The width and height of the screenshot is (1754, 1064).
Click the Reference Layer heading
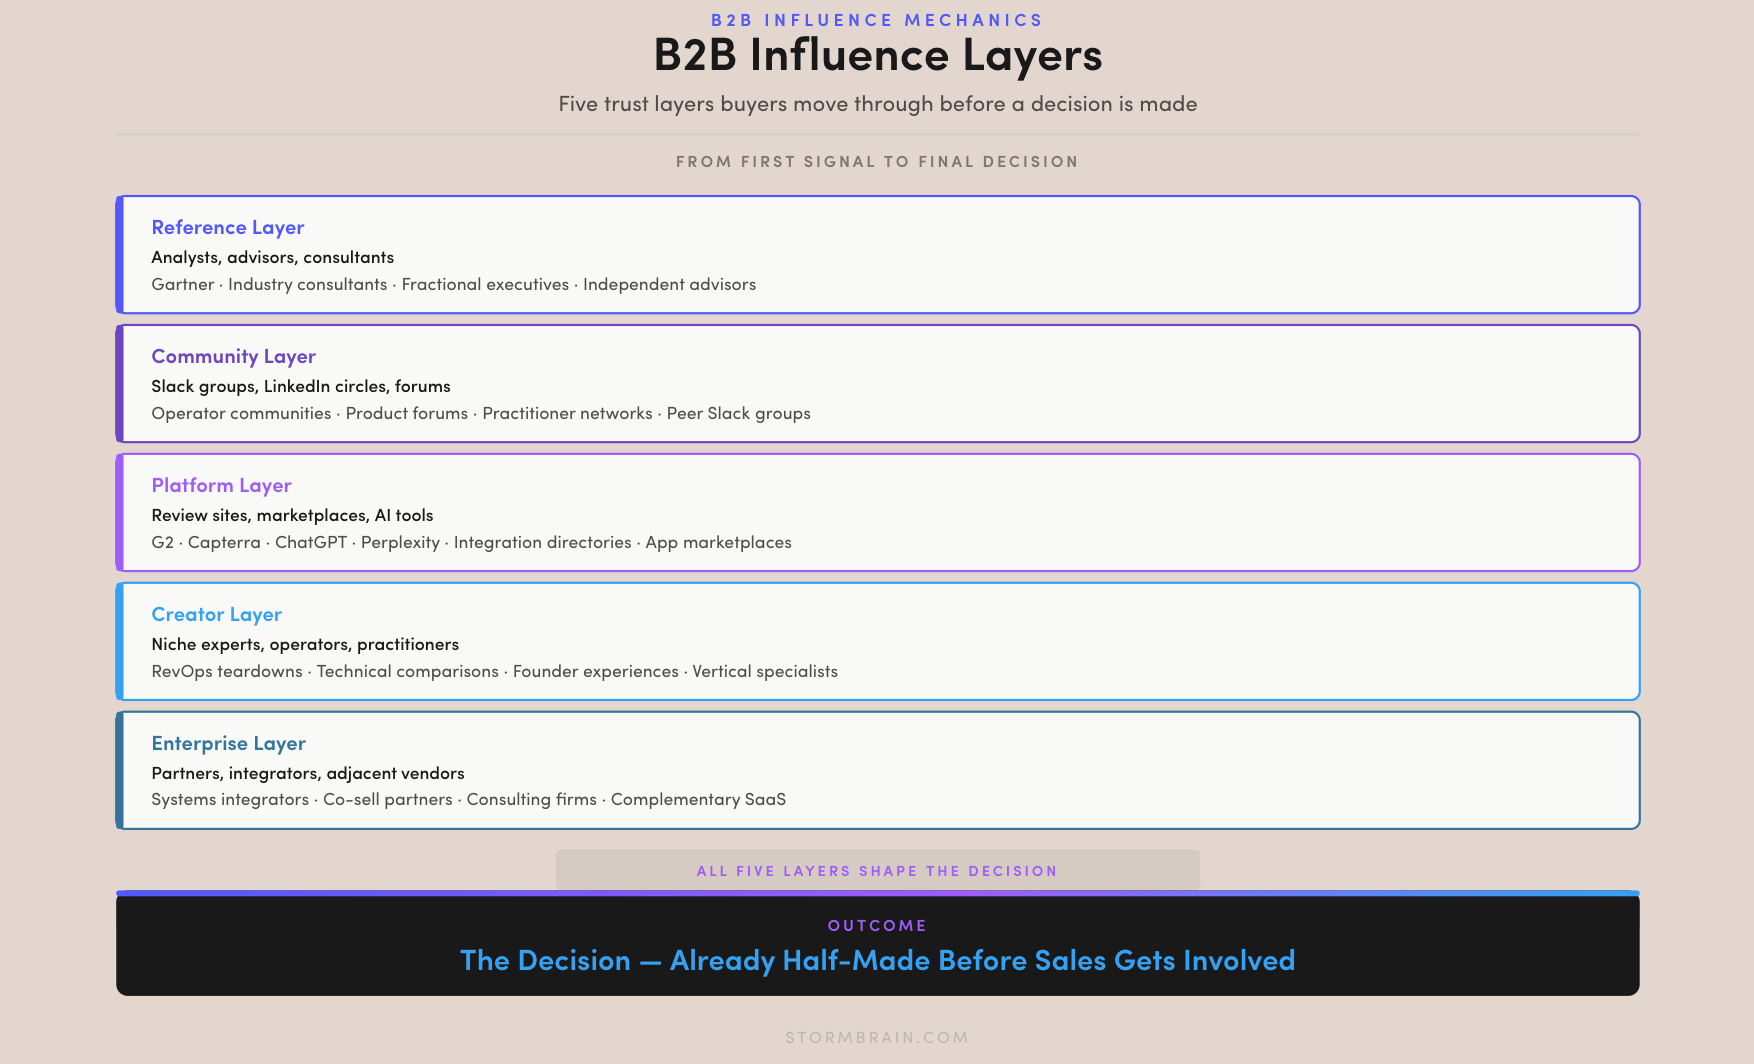(x=227, y=228)
